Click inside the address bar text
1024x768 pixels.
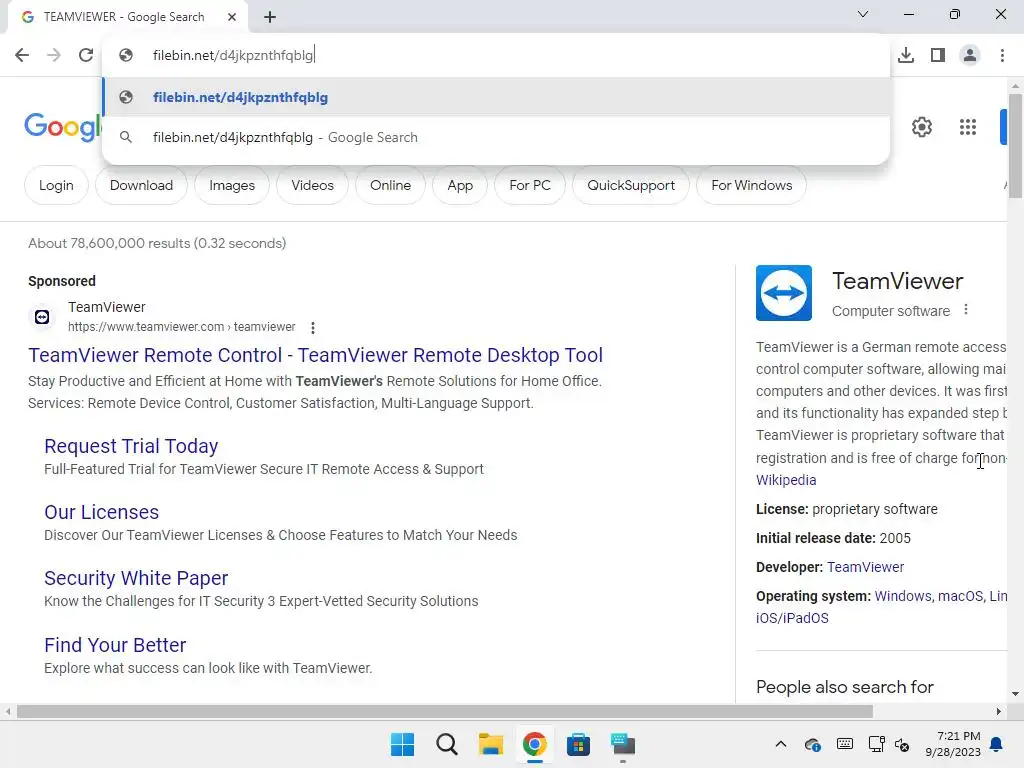[233, 55]
